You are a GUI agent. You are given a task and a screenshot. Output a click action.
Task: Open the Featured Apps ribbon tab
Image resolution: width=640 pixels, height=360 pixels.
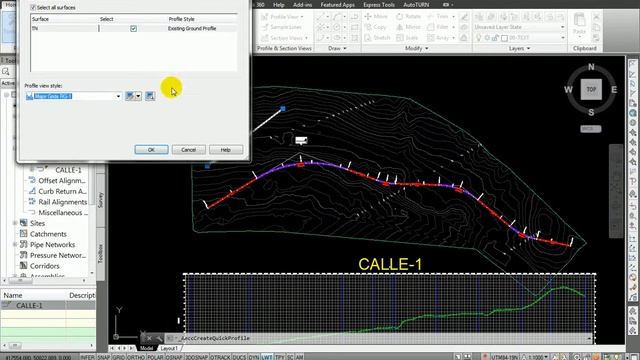tap(338, 5)
